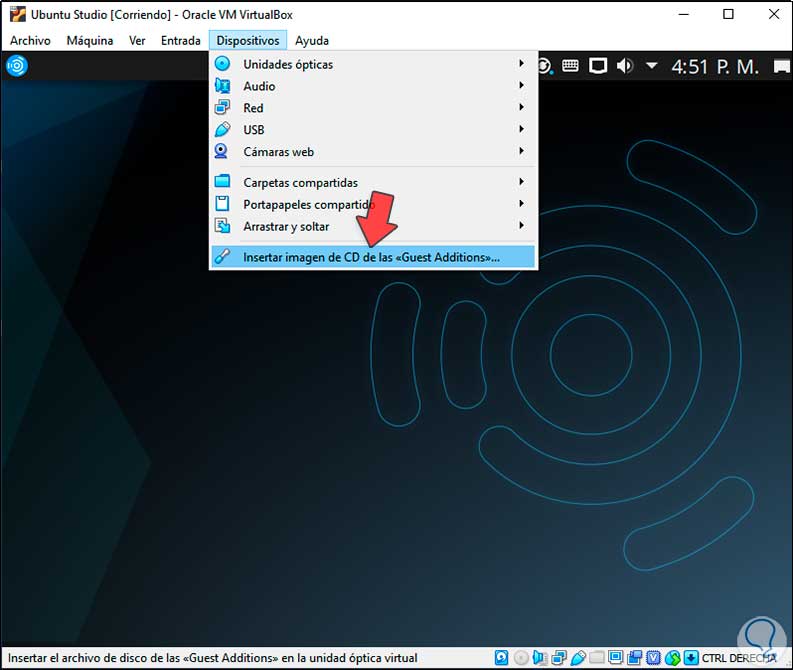Expand hidden tray icons arrow in guest panel
793x670 pixels.
point(652,65)
